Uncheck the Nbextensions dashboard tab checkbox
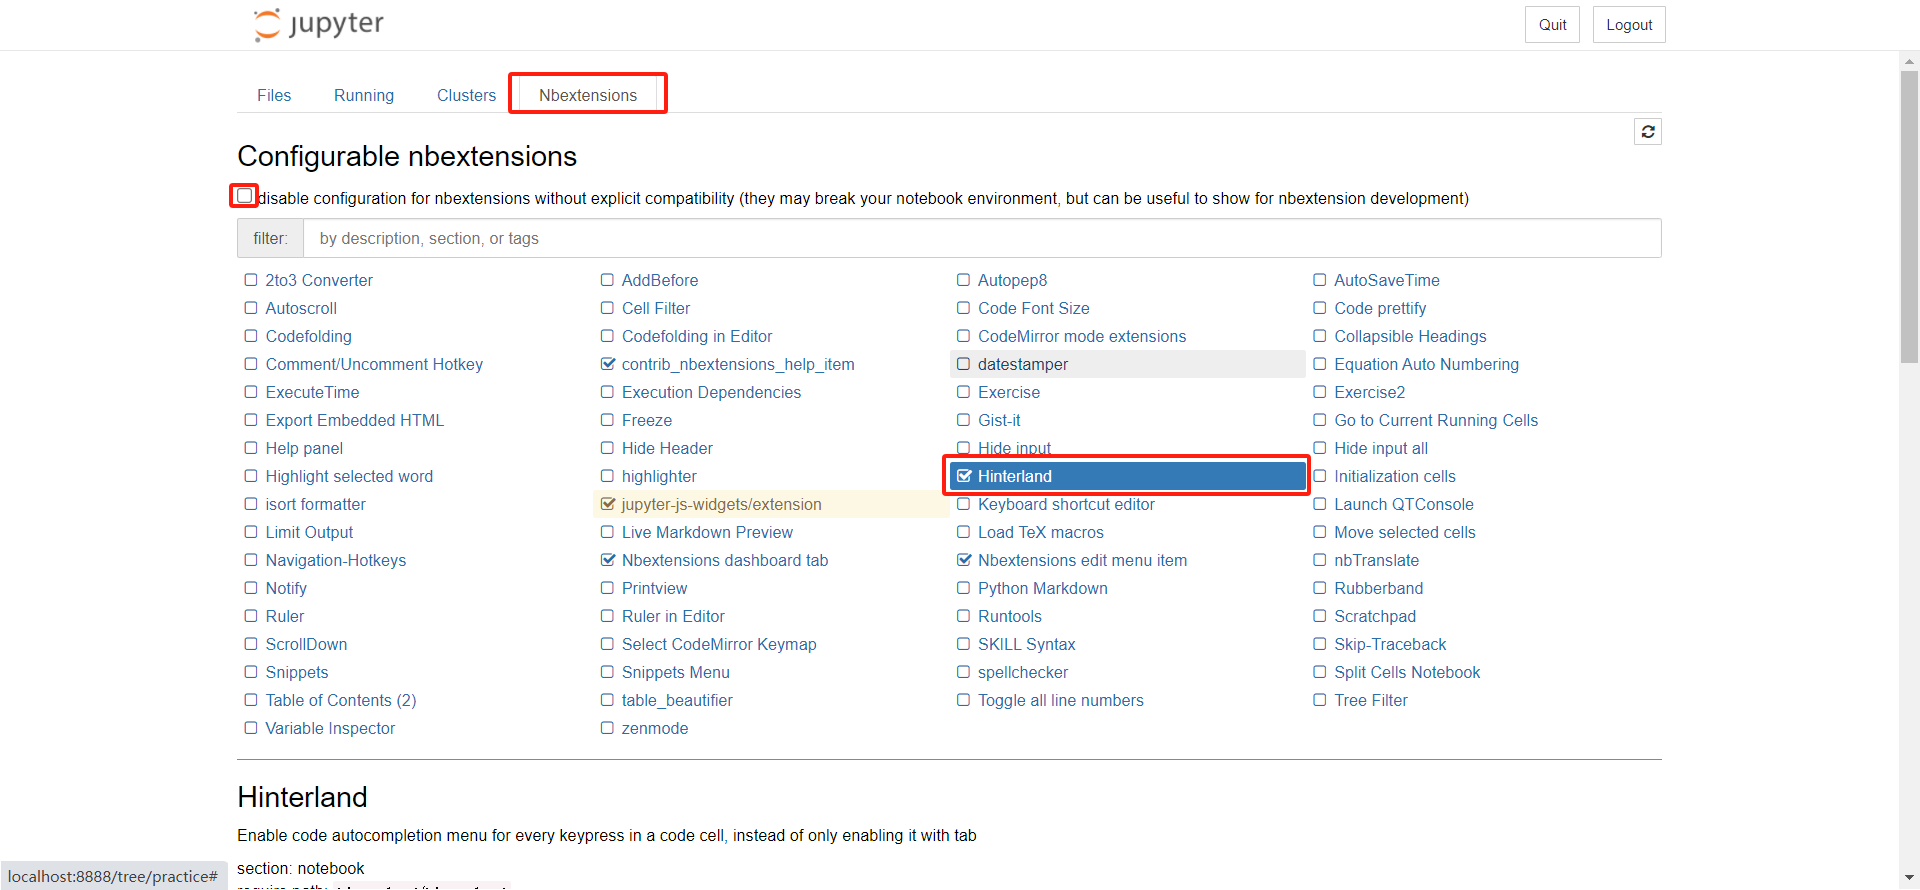The width and height of the screenshot is (1920, 890). pos(608,560)
